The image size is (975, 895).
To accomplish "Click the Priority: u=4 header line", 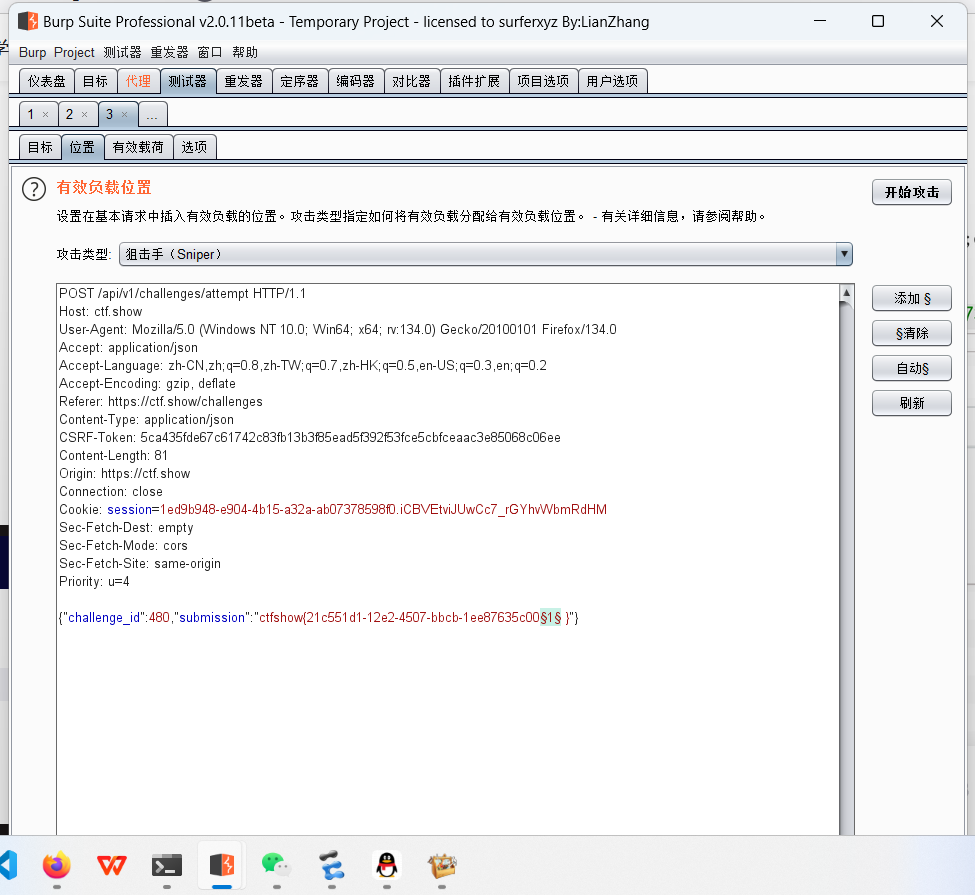I will pos(95,582).
